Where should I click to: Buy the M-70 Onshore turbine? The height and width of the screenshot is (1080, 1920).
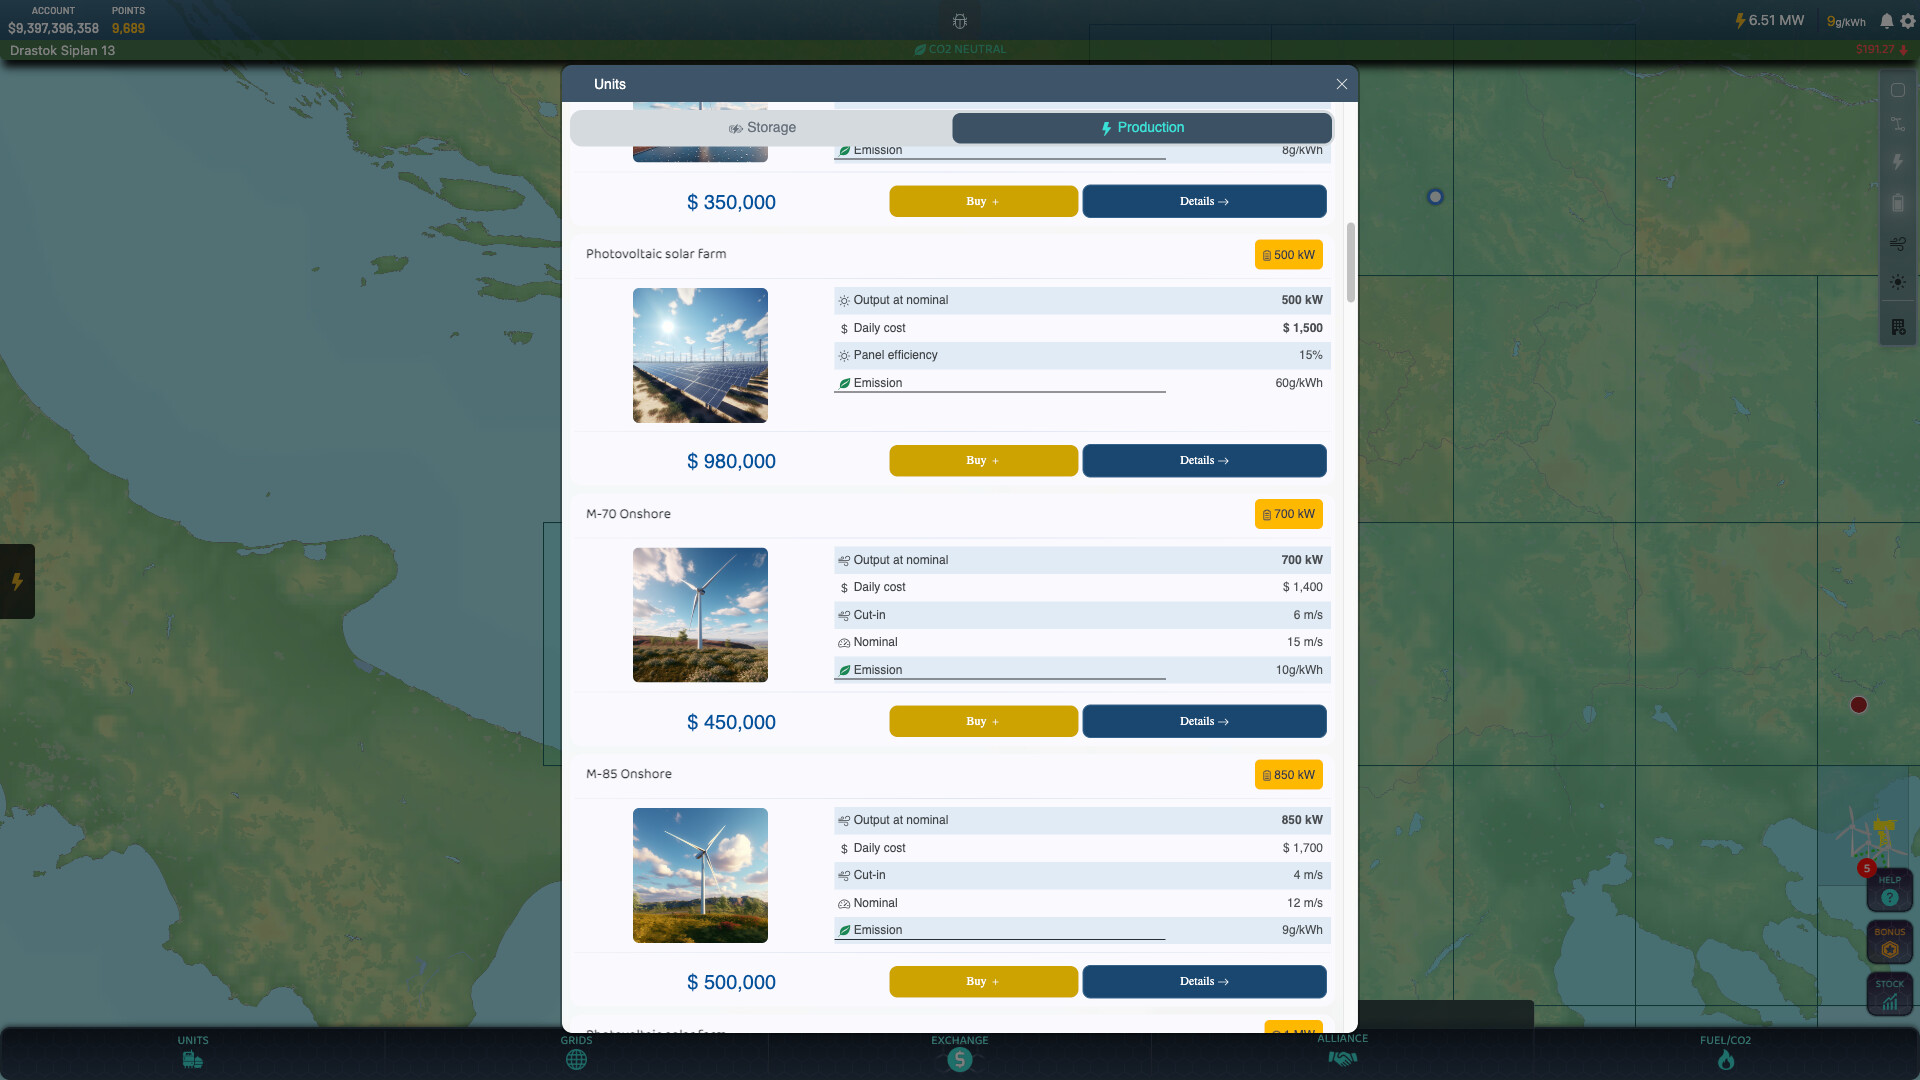(983, 721)
